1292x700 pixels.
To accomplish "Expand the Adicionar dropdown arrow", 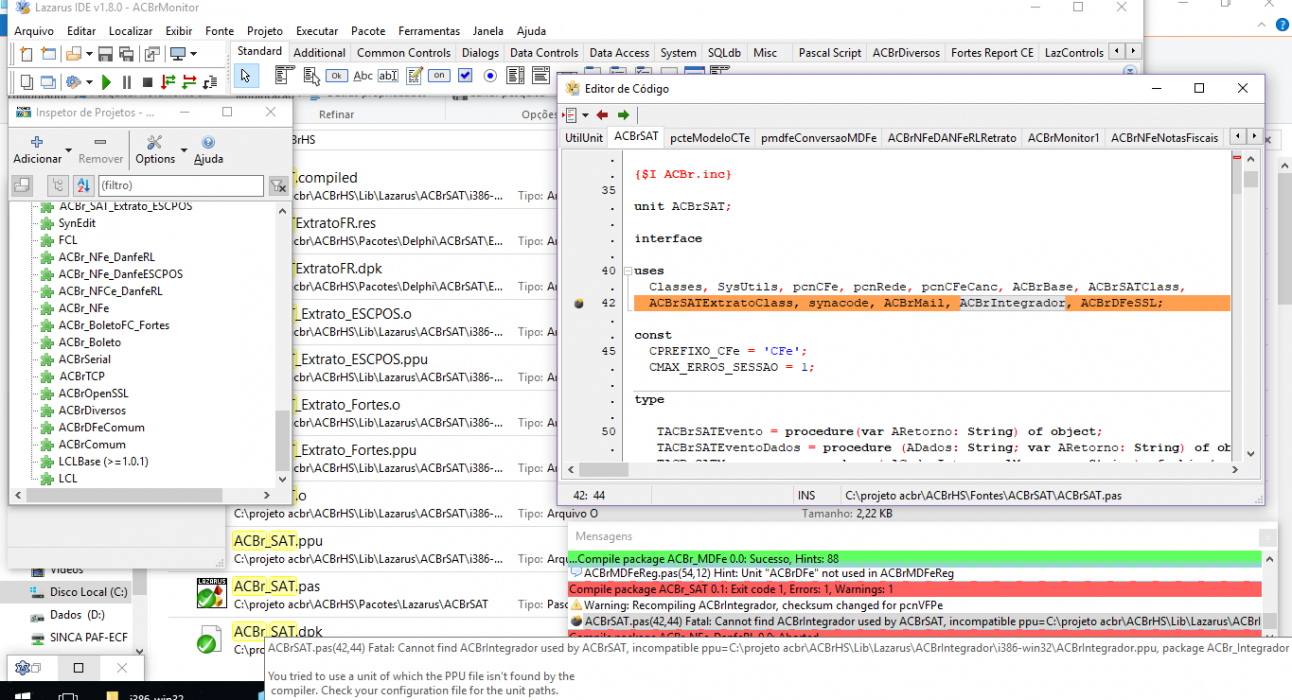I will pos(68,150).
